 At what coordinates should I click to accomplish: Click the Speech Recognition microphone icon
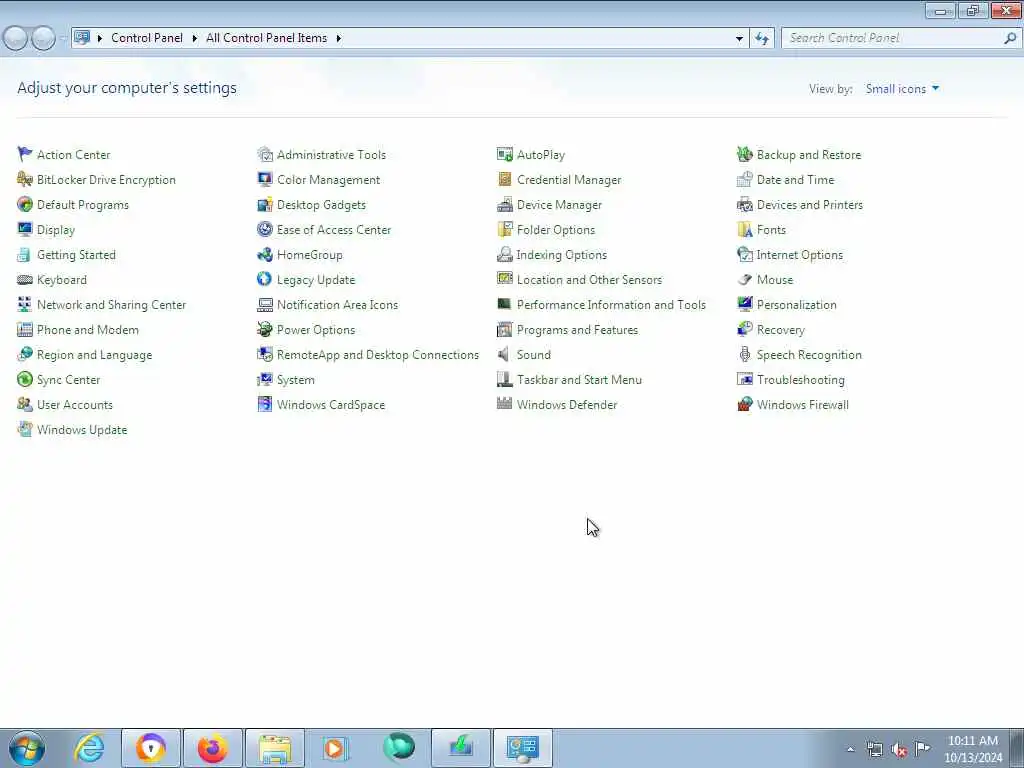[x=744, y=354]
